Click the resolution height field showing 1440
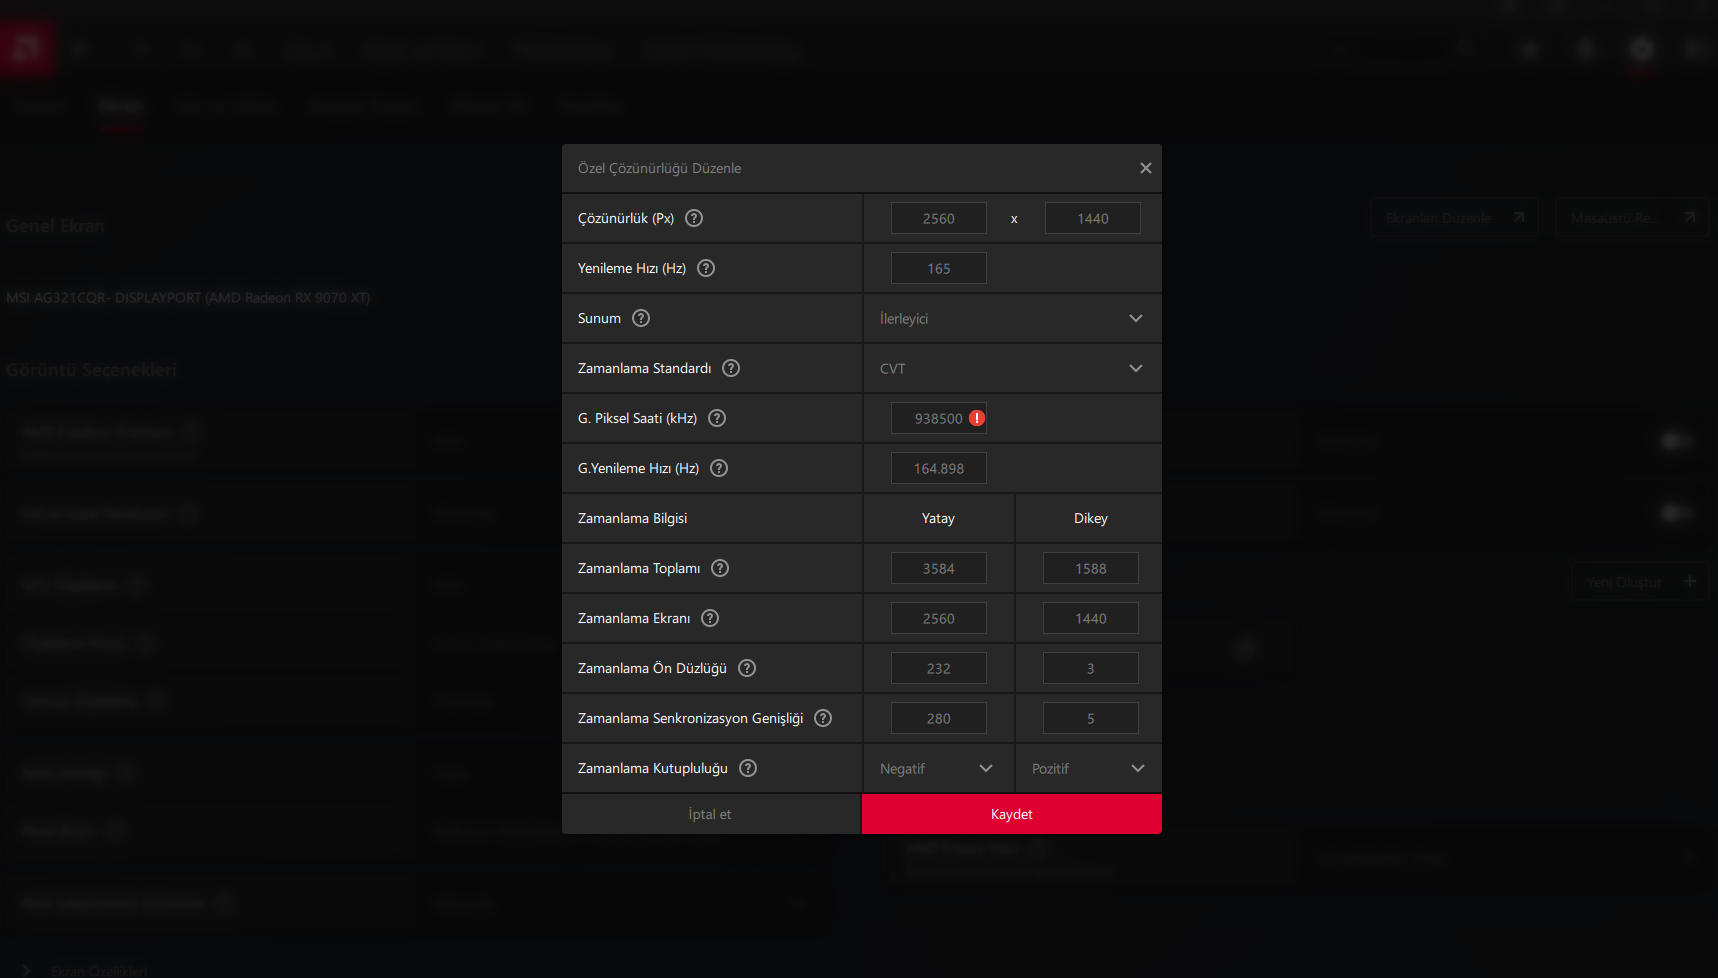1718x978 pixels. click(1093, 218)
